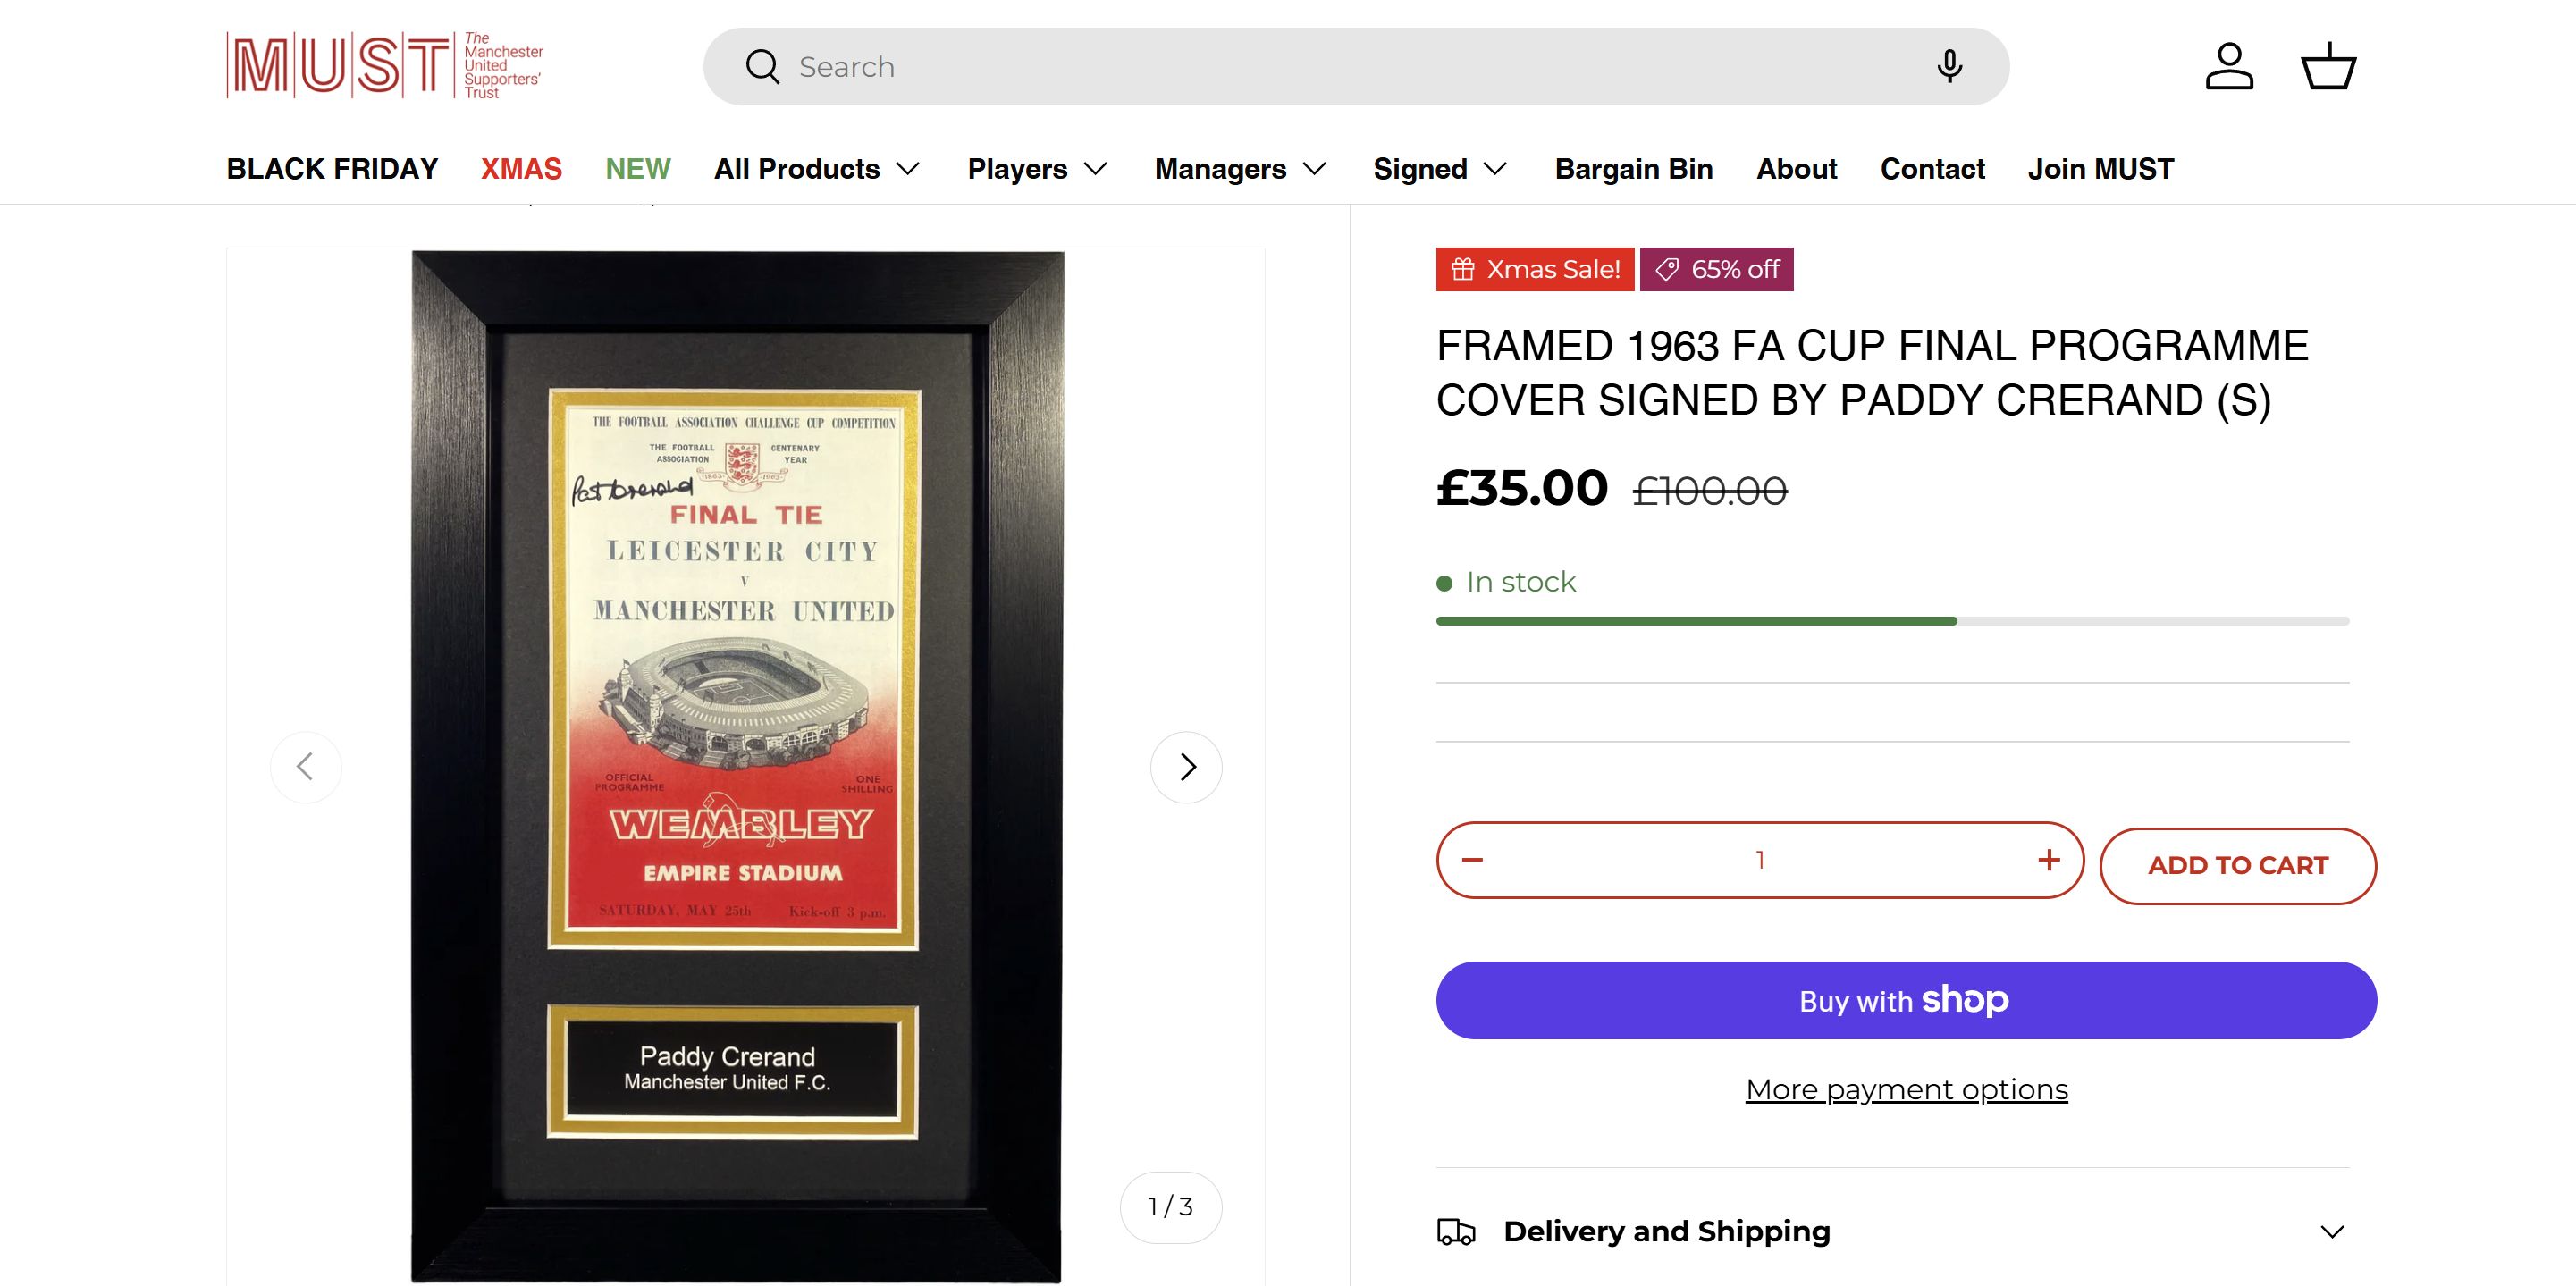Click the MUST logo

(x=385, y=66)
